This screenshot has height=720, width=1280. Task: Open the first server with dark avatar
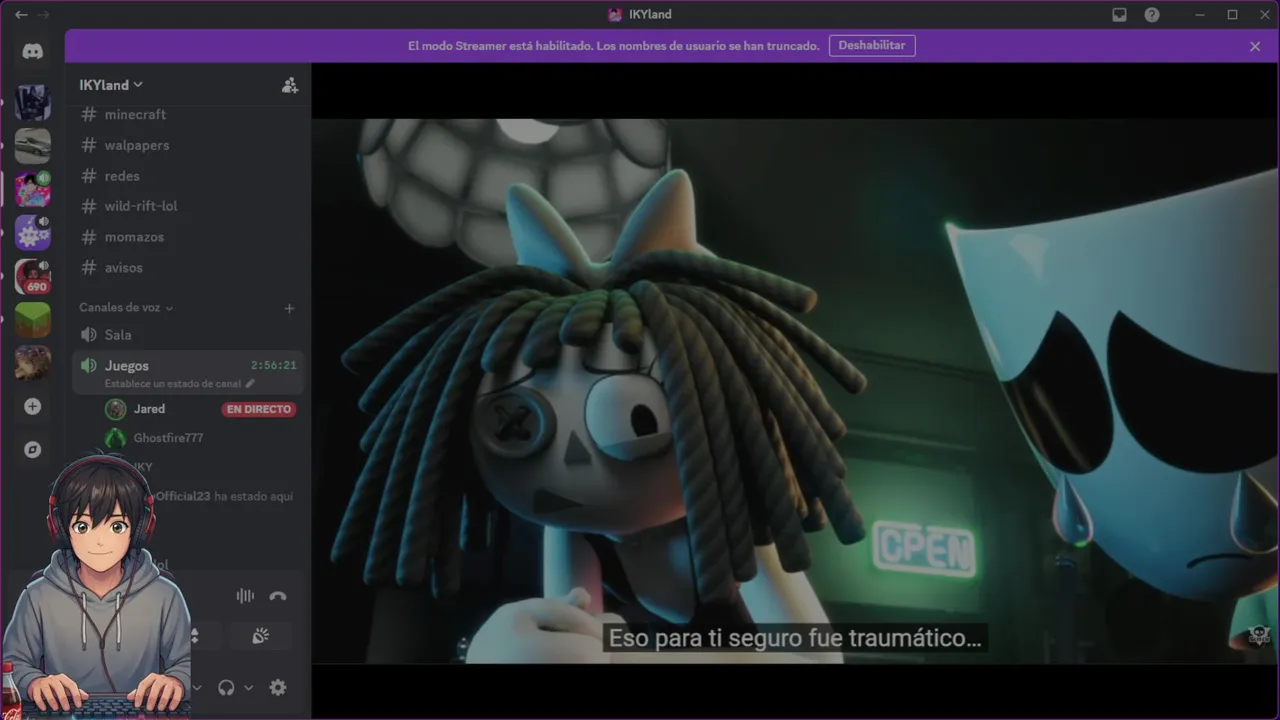coord(33,103)
